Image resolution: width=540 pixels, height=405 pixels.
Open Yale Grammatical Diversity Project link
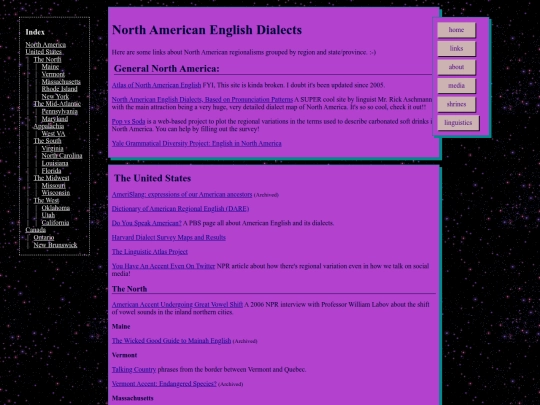(x=197, y=144)
